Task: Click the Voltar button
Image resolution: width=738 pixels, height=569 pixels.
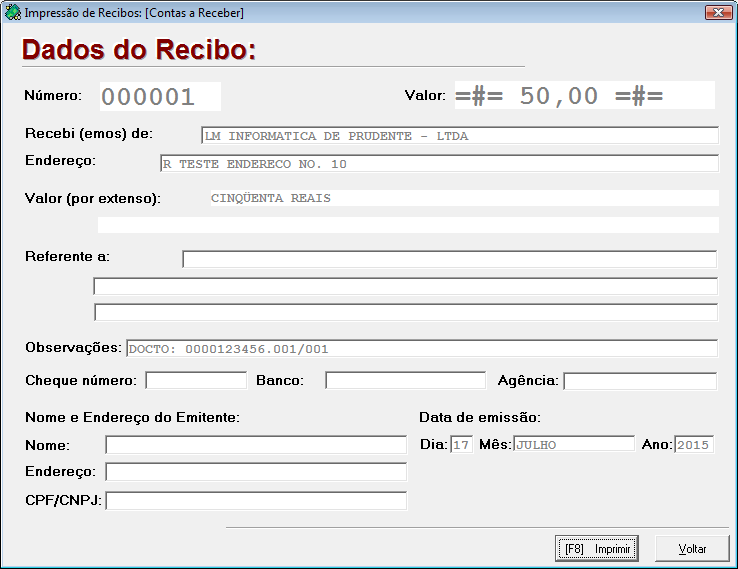Action: click(692, 549)
